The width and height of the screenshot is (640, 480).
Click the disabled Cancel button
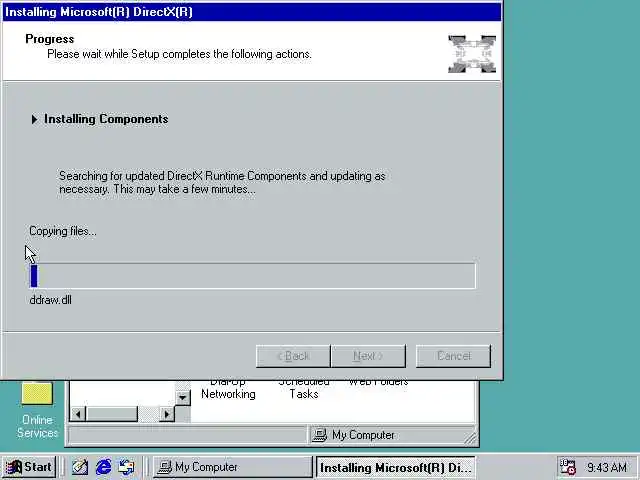click(x=453, y=356)
